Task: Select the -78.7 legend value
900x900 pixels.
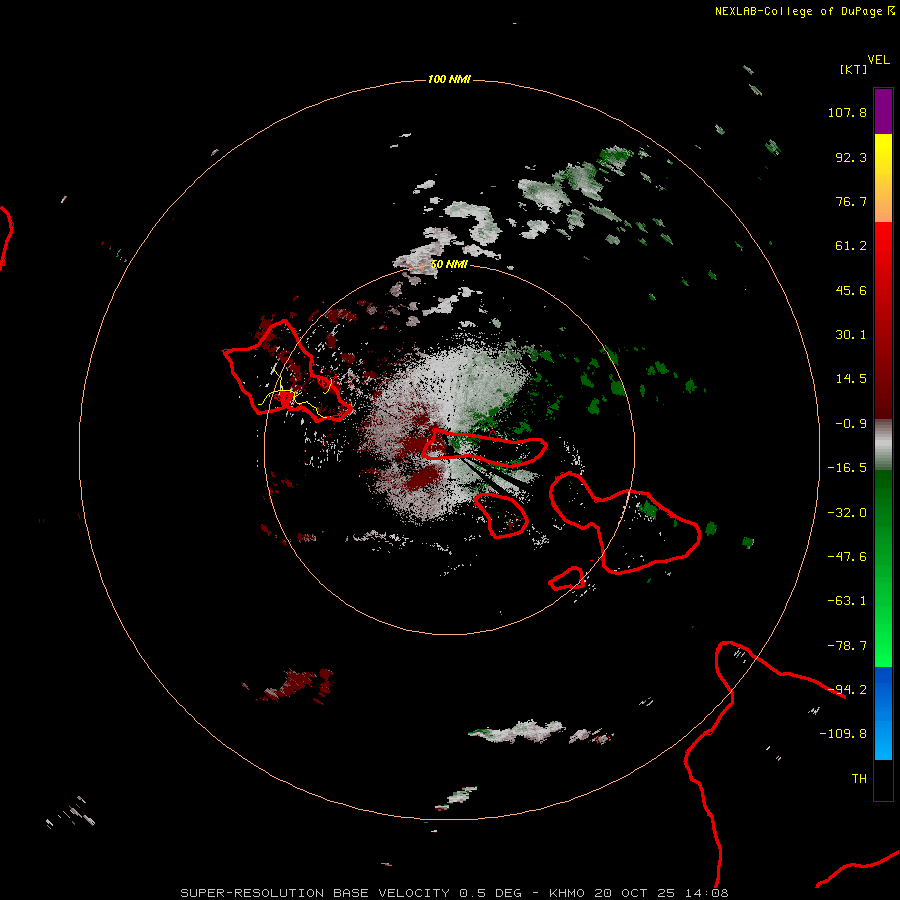Action: coord(847,646)
